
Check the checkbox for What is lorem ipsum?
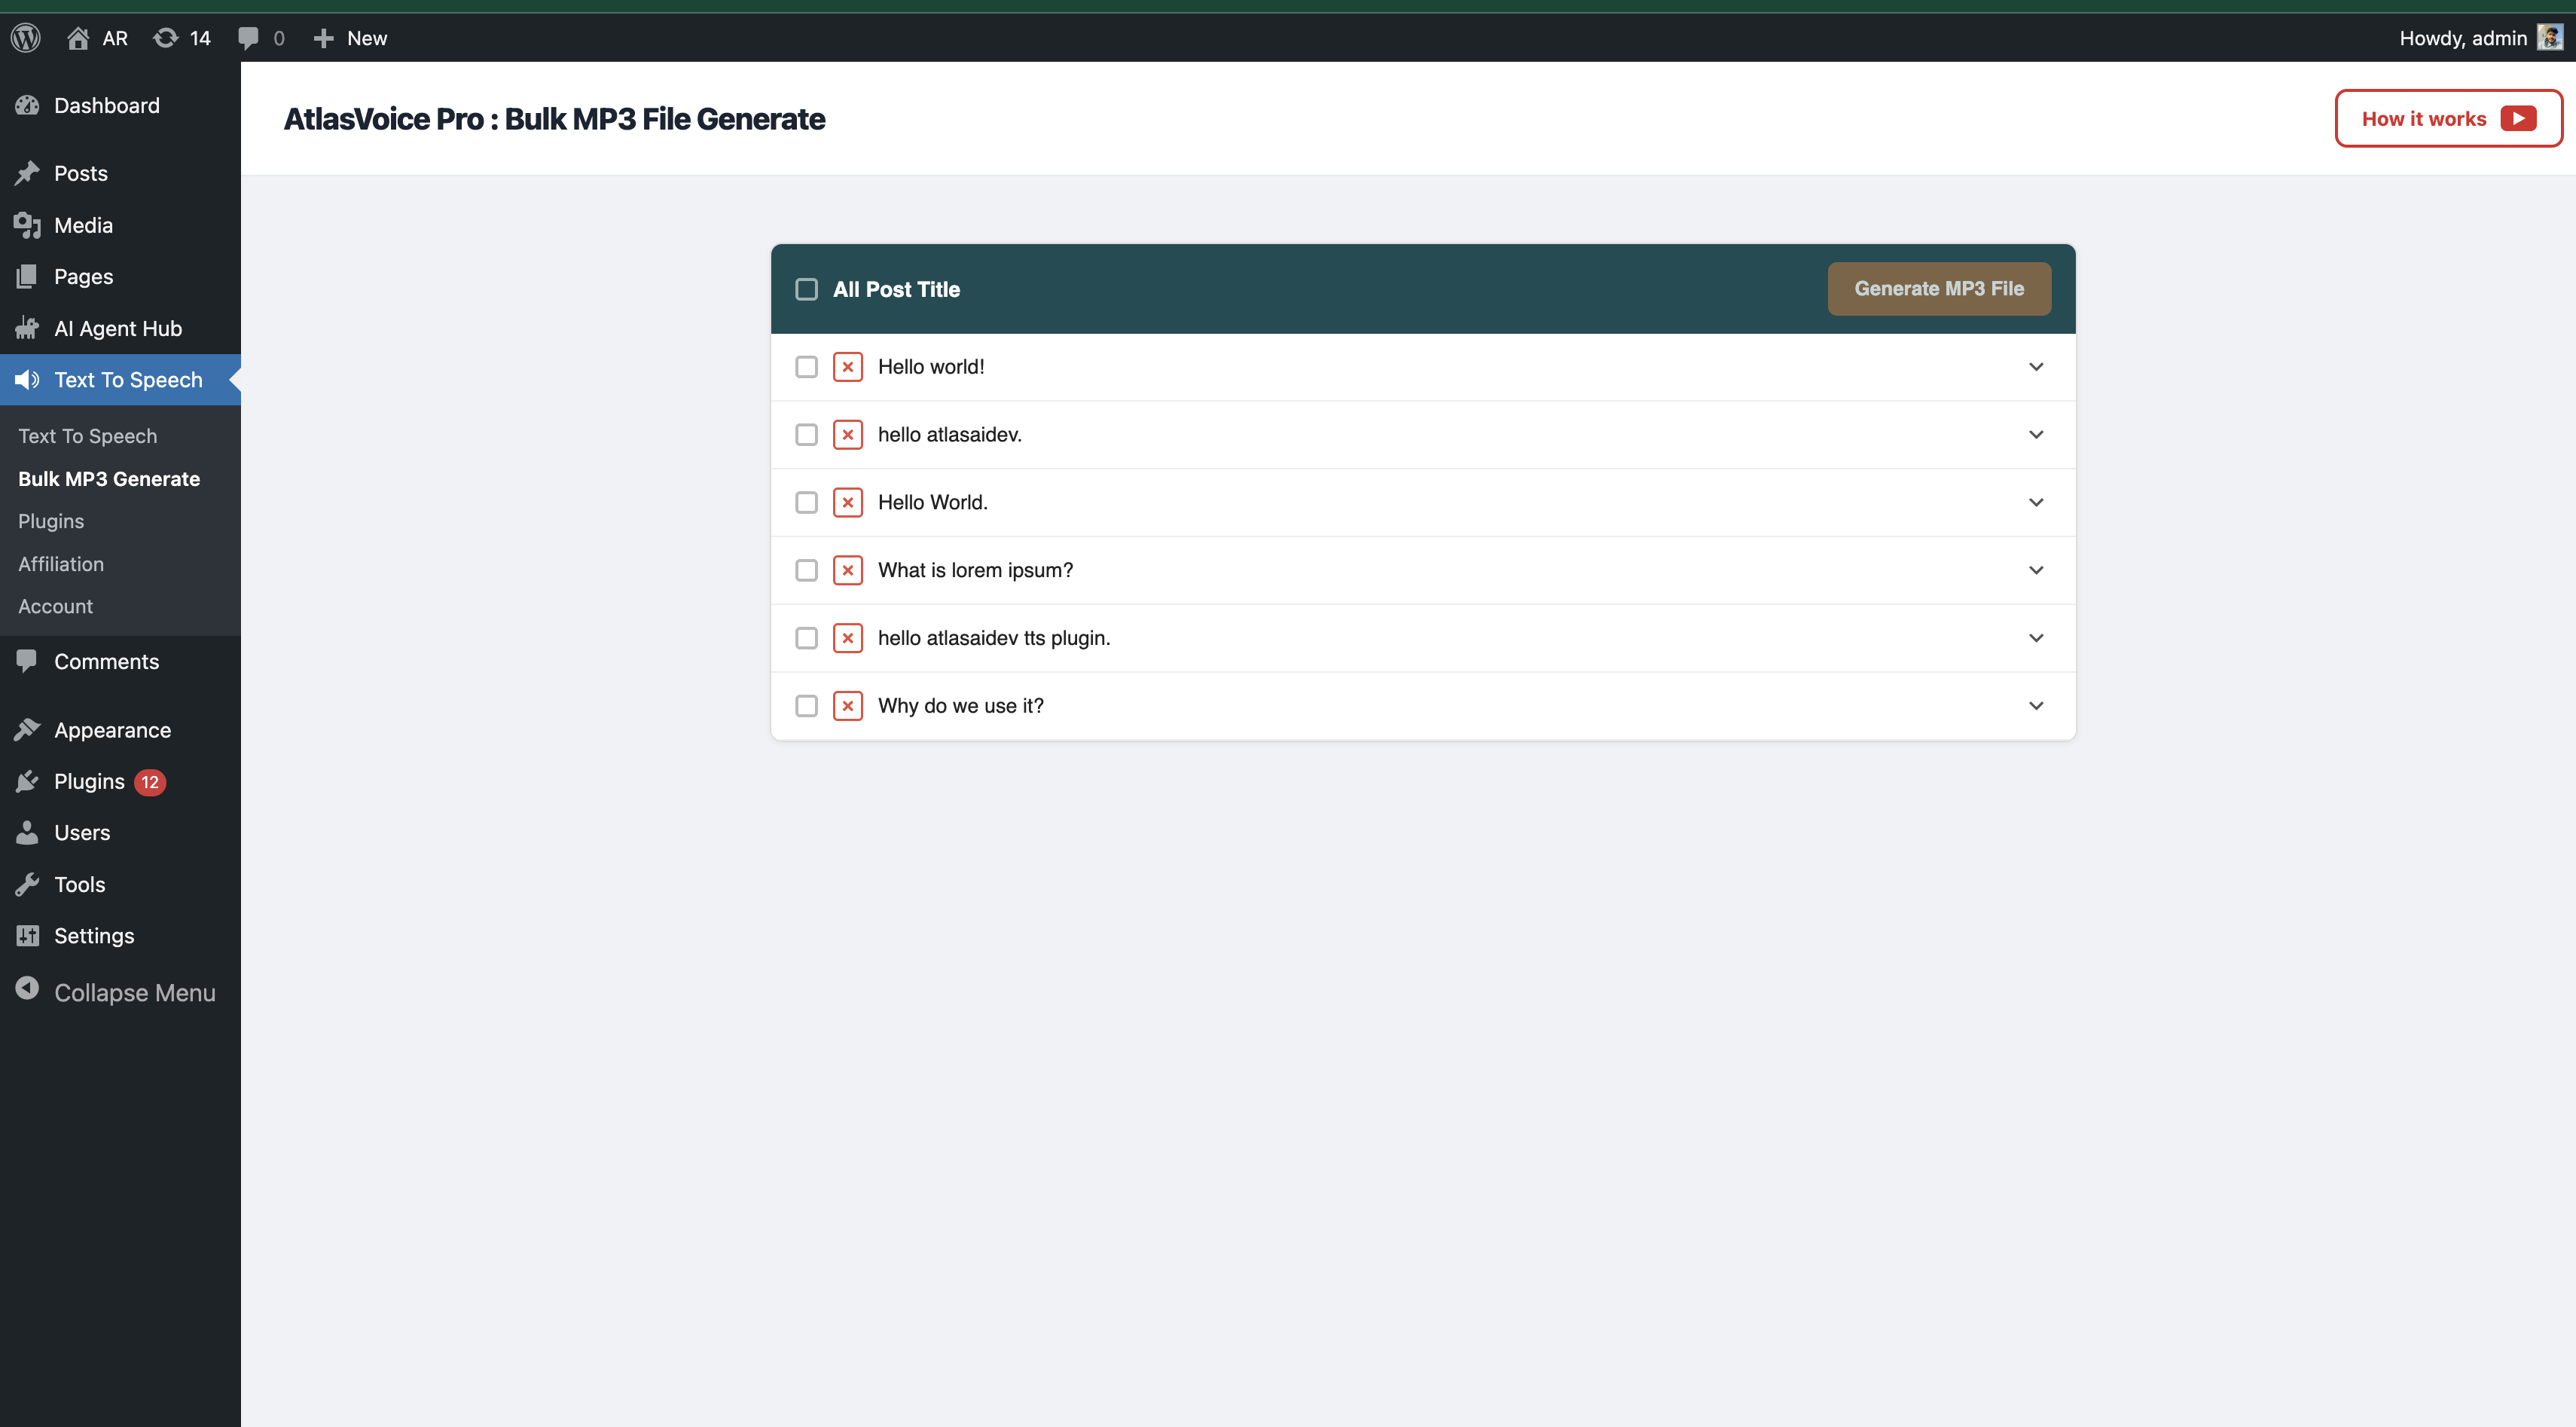point(806,570)
